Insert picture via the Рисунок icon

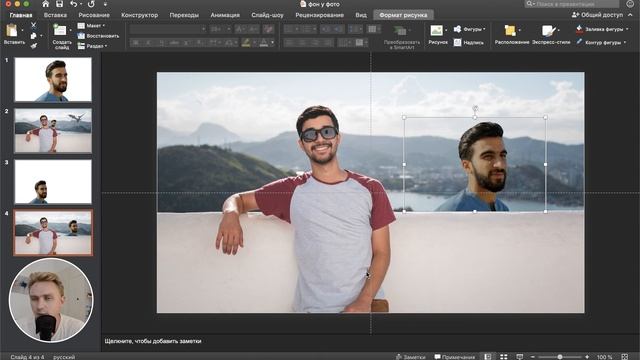[x=436, y=31]
